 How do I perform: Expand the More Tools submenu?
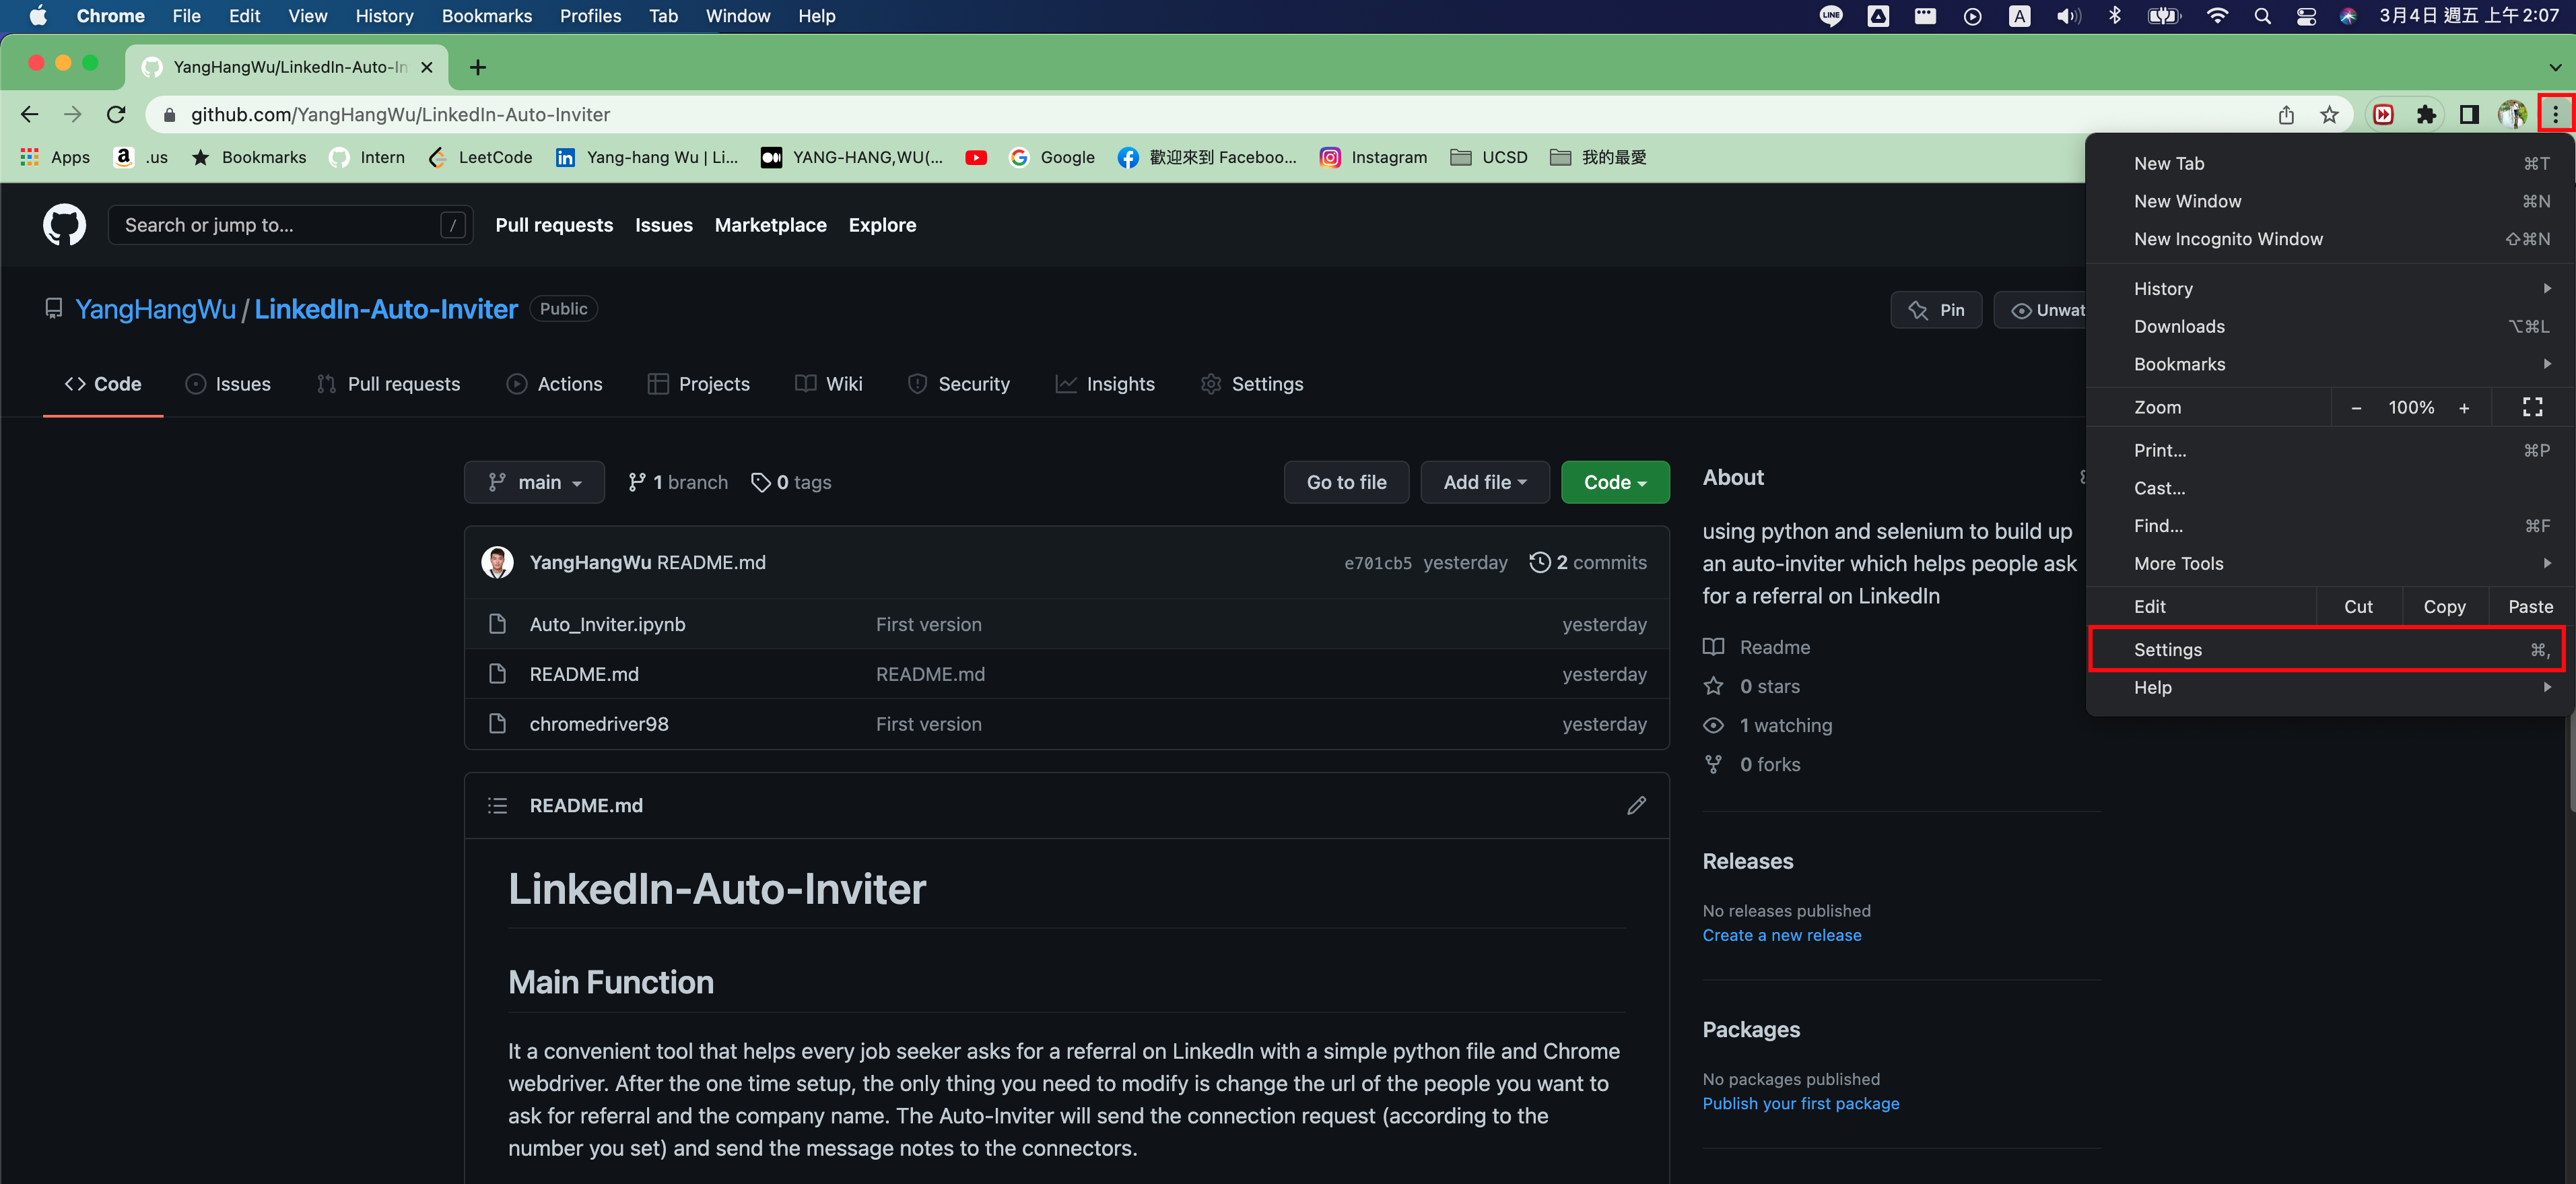click(2179, 563)
